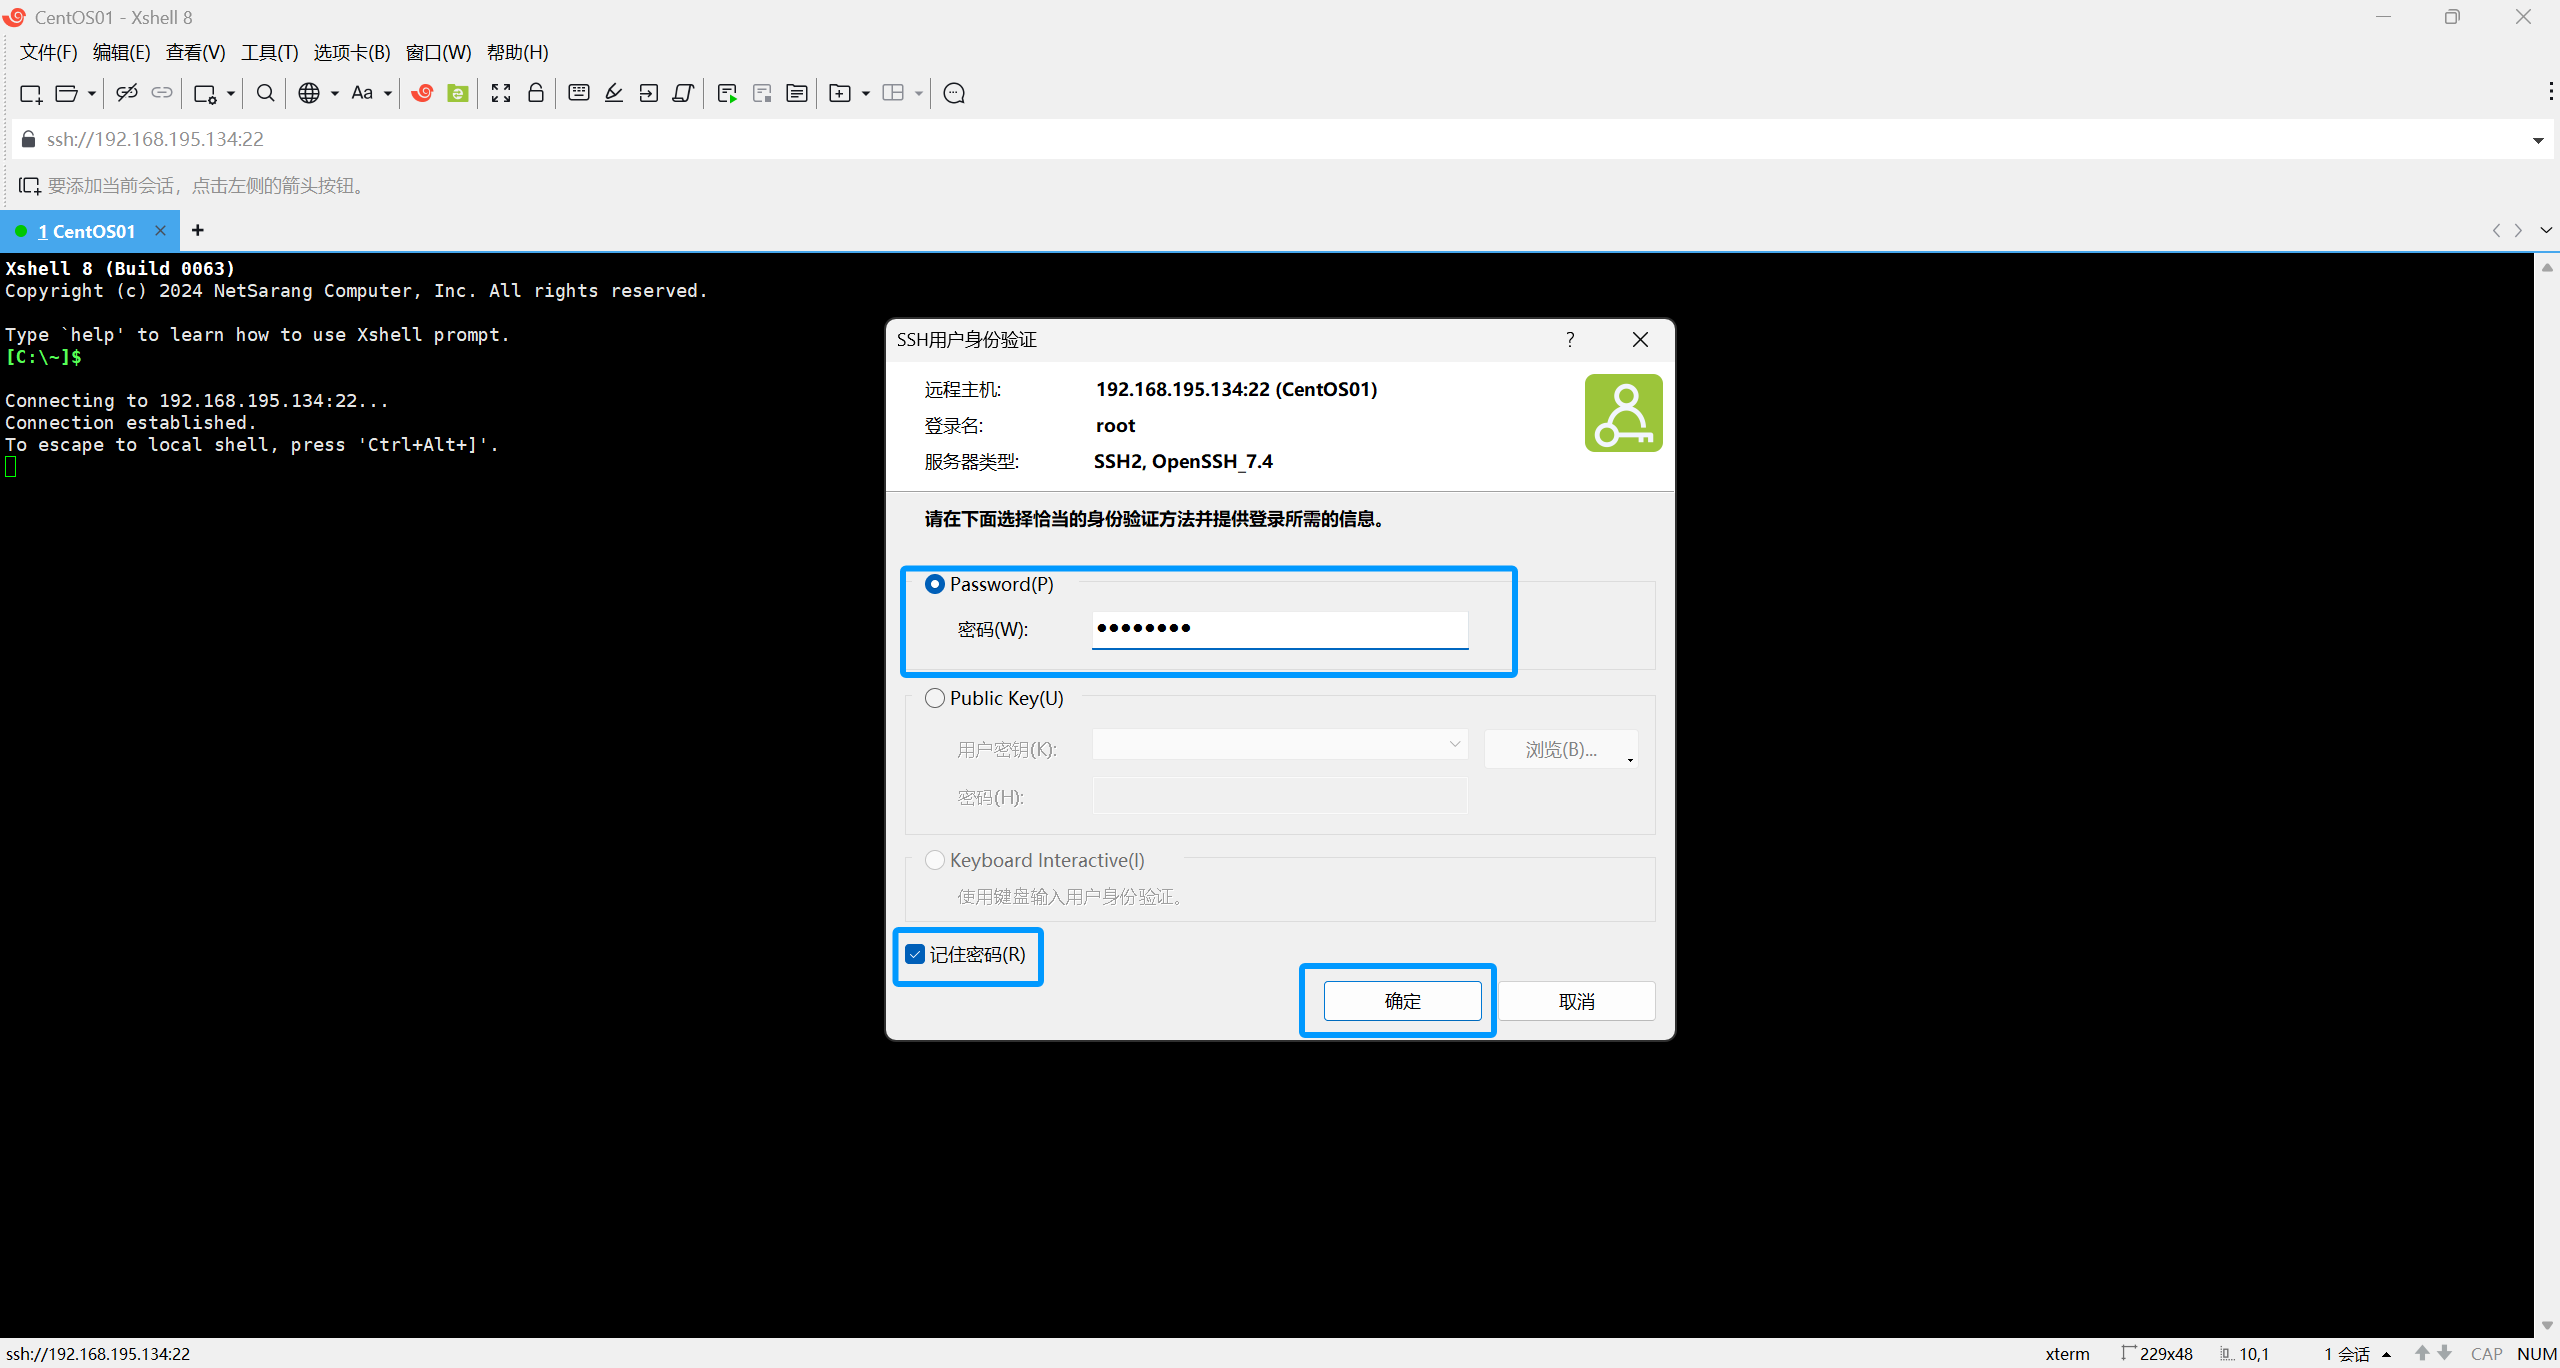The width and height of the screenshot is (2560, 1368).
Task: Click the 取消 button
Action: pyautogui.click(x=1576, y=1001)
